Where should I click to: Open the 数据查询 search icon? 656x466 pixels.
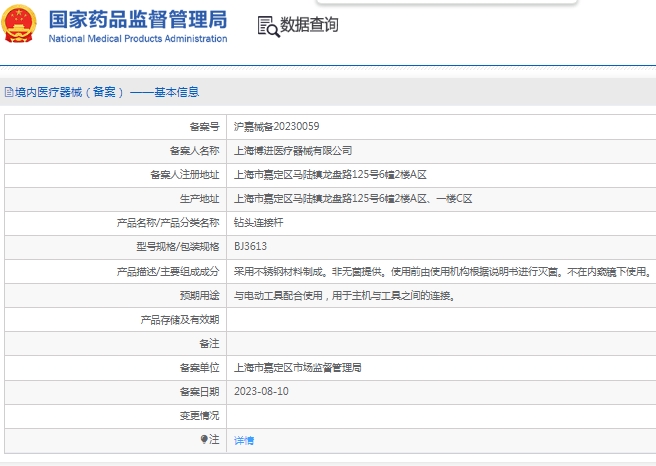pos(268,27)
